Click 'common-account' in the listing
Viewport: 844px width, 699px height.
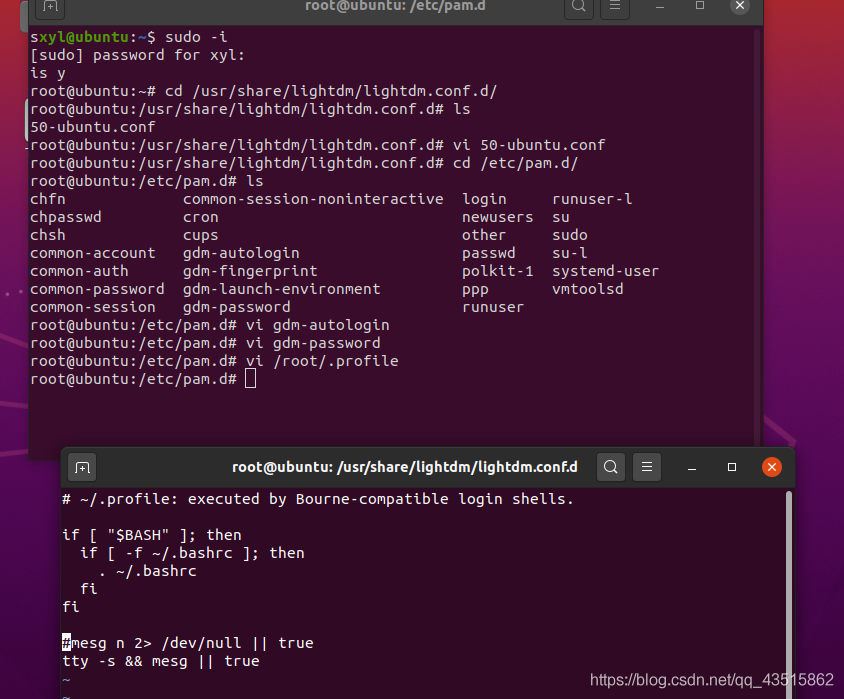point(93,253)
